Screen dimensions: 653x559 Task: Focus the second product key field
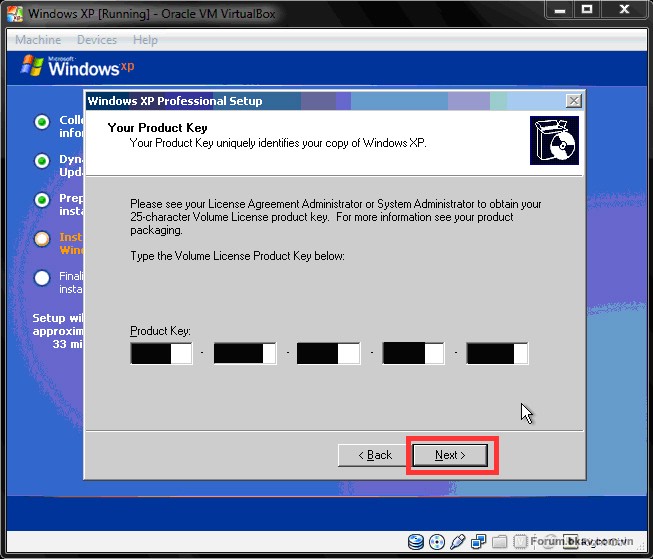point(245,354)
